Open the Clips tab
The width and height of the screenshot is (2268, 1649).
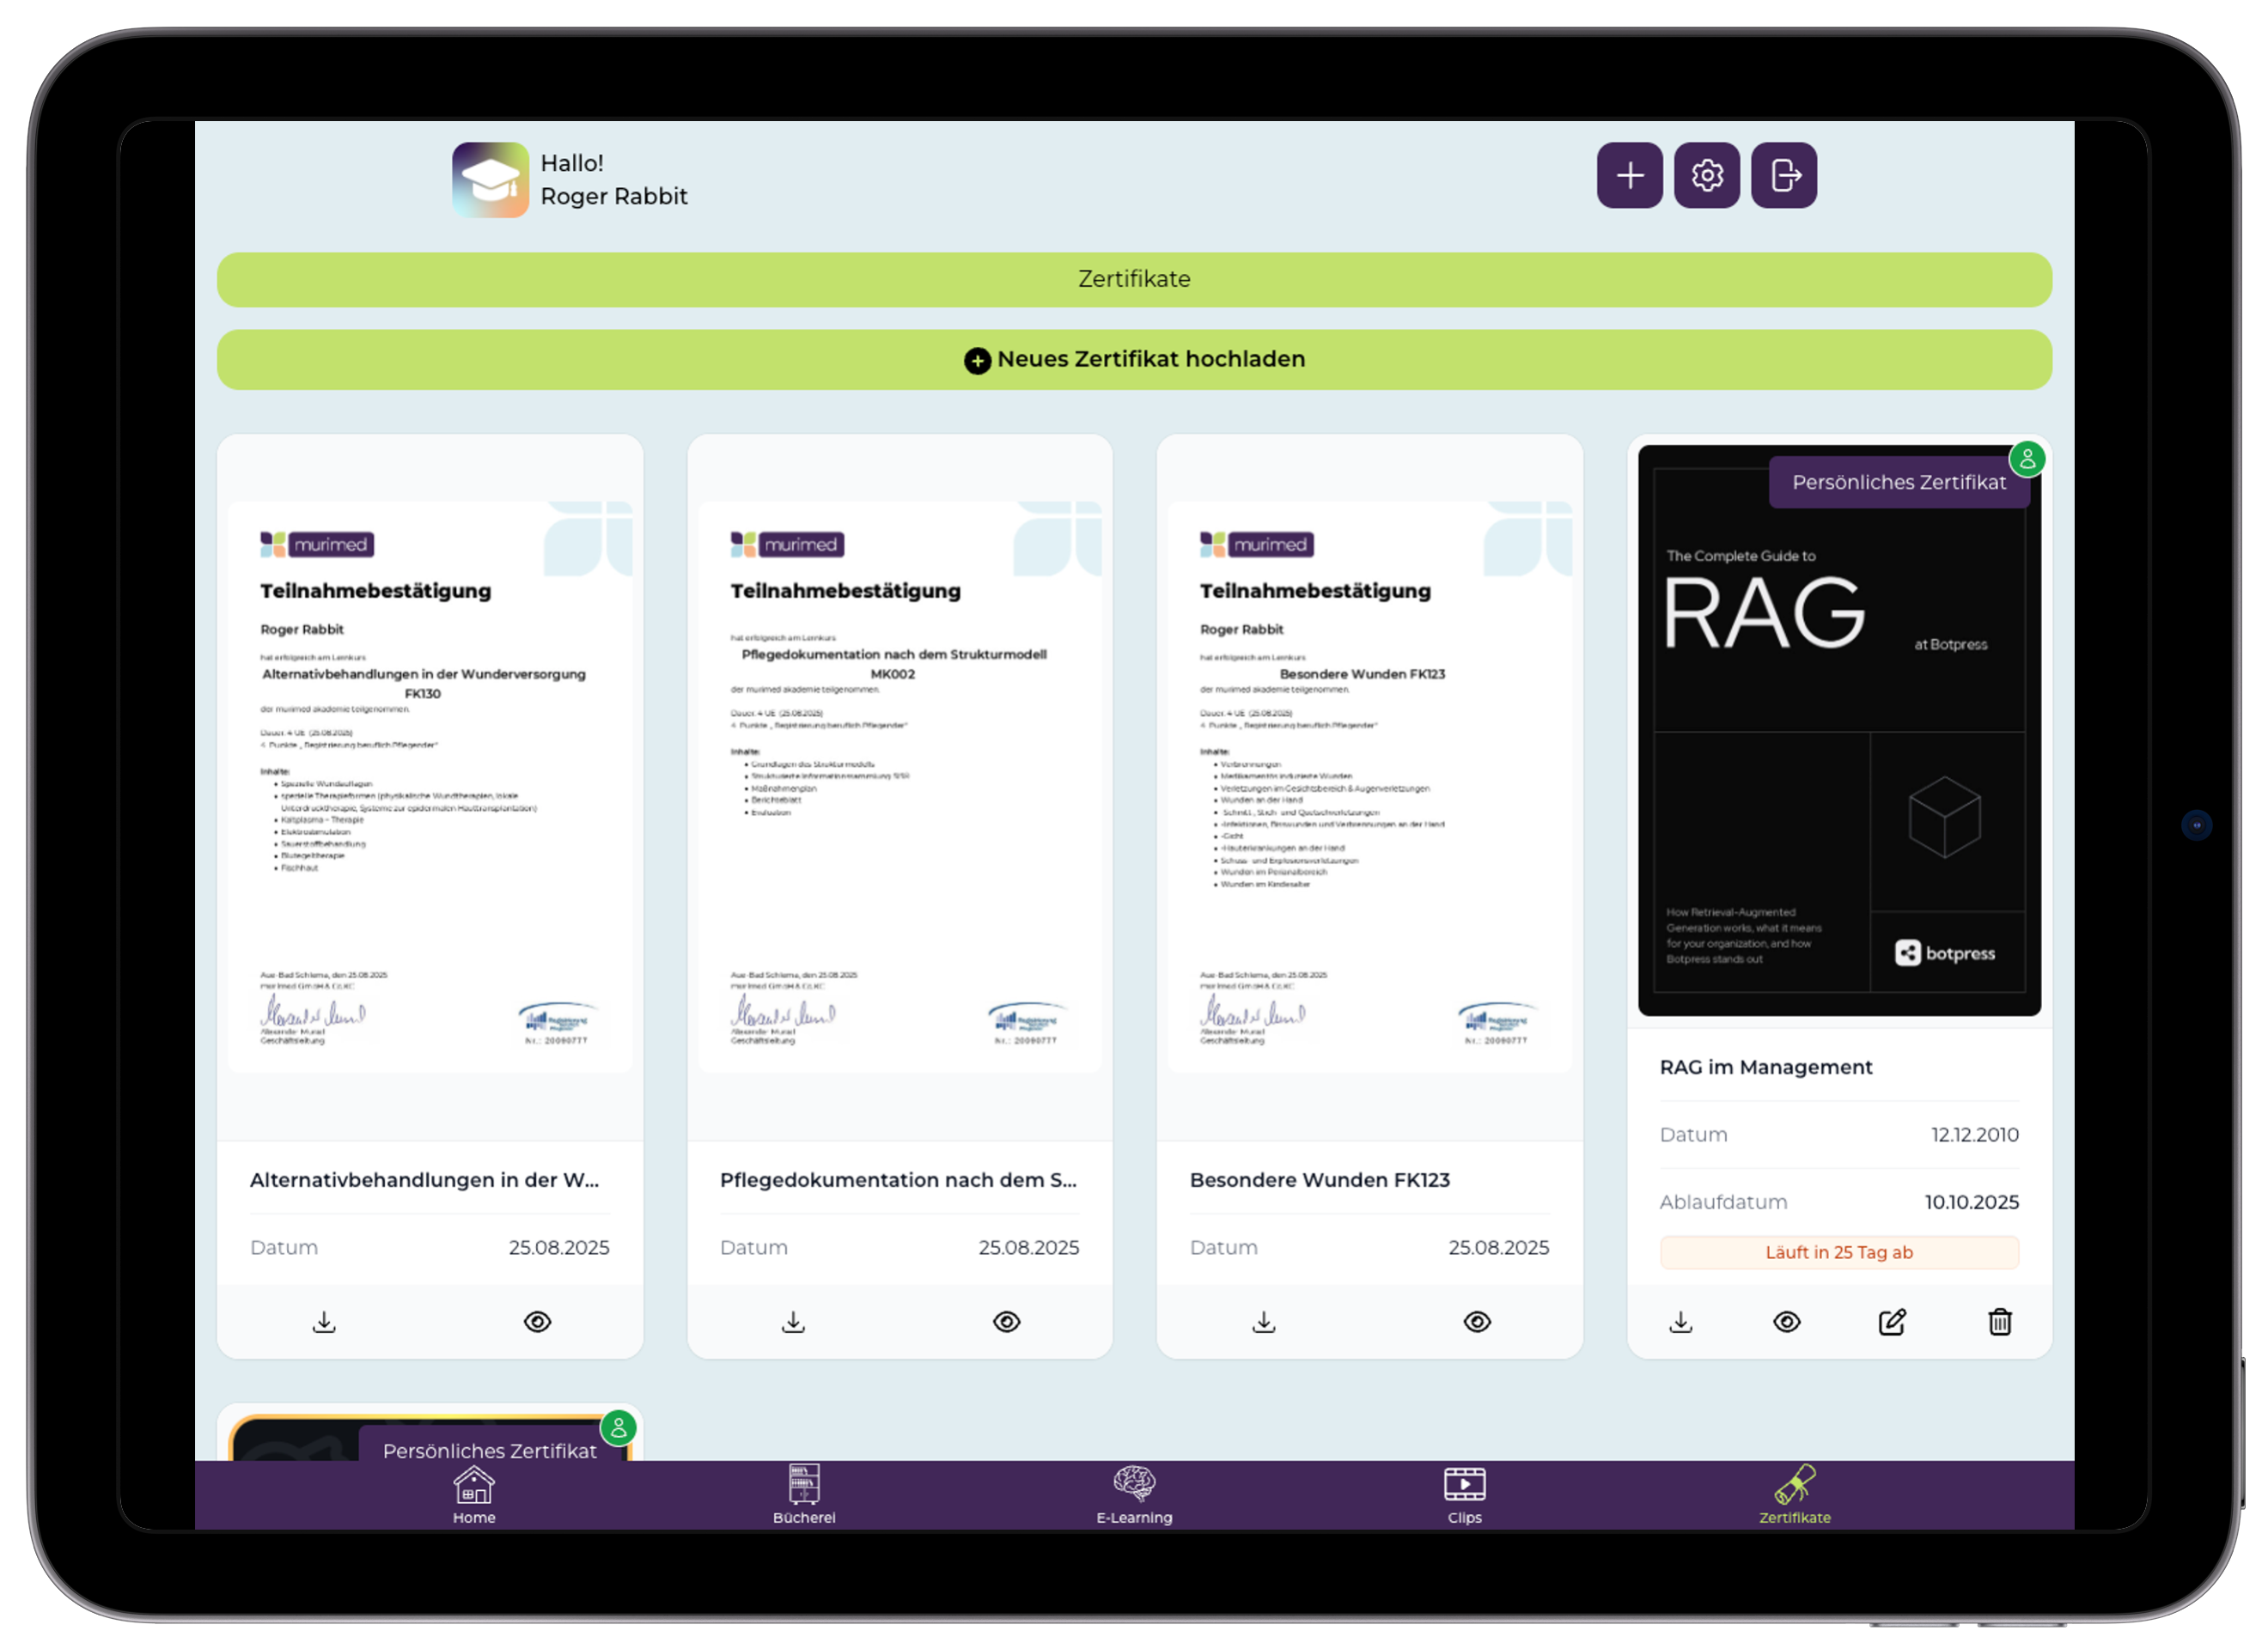(1464, 1495)
